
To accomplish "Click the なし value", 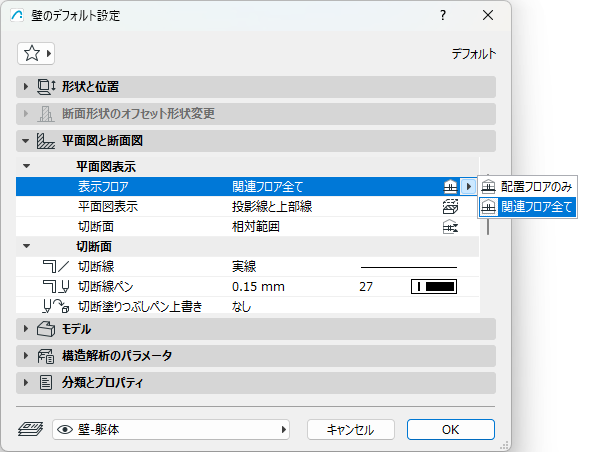I will click(x=242, y=307).
